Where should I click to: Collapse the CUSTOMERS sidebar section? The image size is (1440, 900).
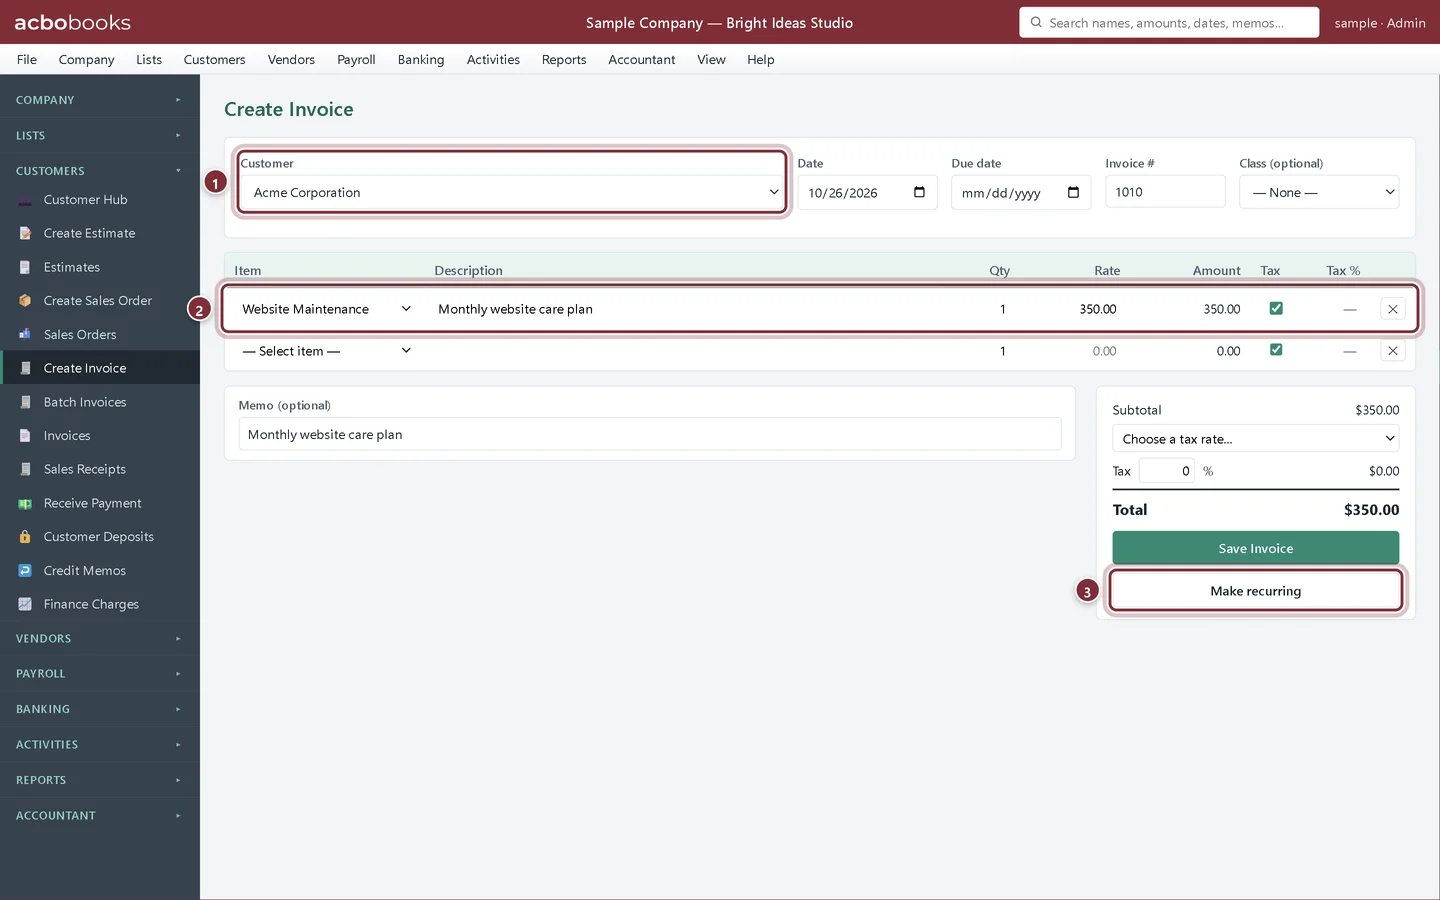(x=100, y=171)
